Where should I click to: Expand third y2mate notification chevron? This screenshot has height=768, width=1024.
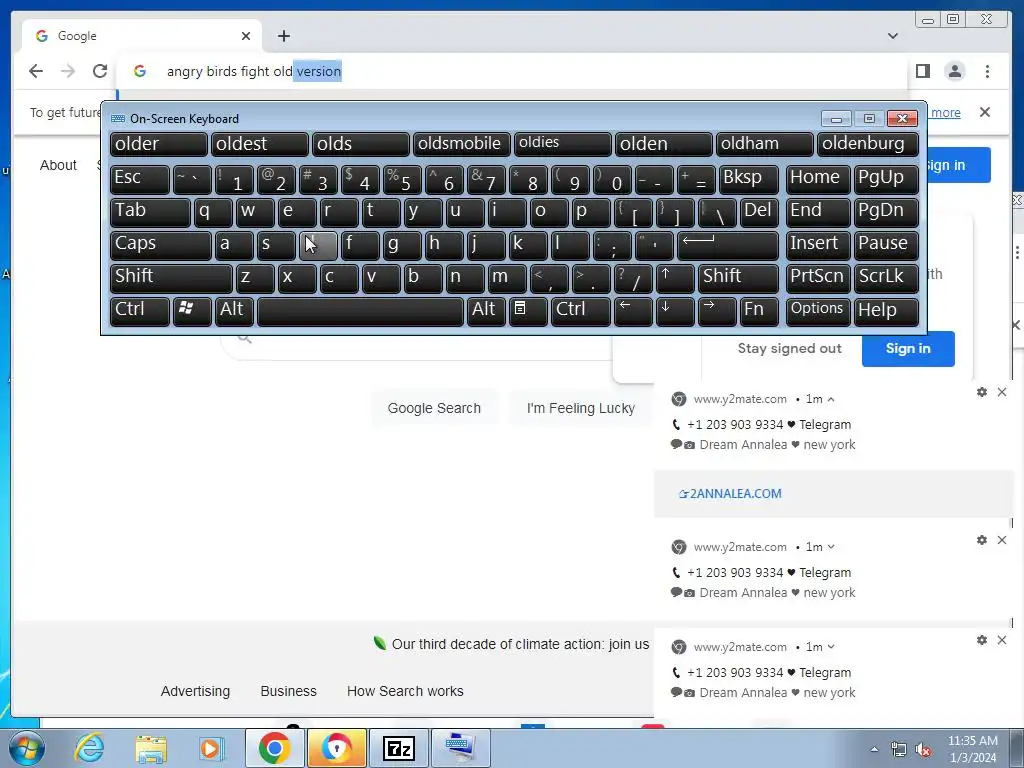coord(831,647)
